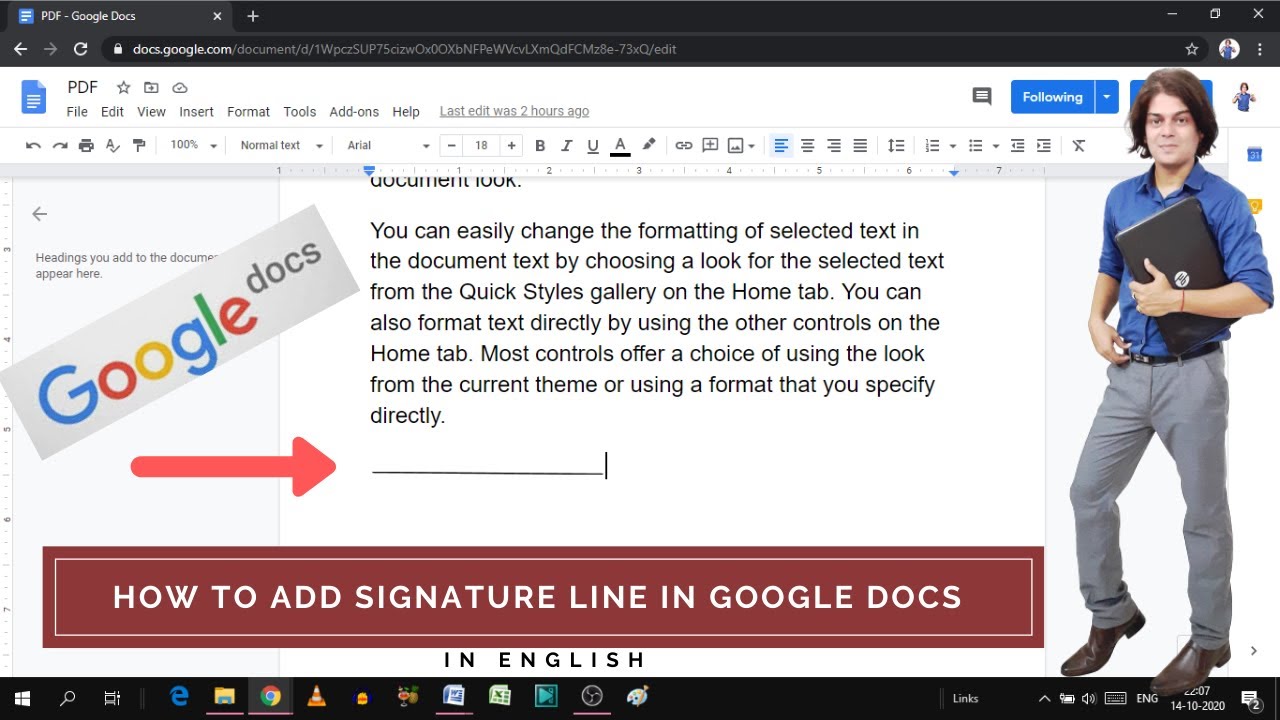Set center text alignment
Image resolution: width=1280 pixels, height=720 pixels.
point(808,146)
